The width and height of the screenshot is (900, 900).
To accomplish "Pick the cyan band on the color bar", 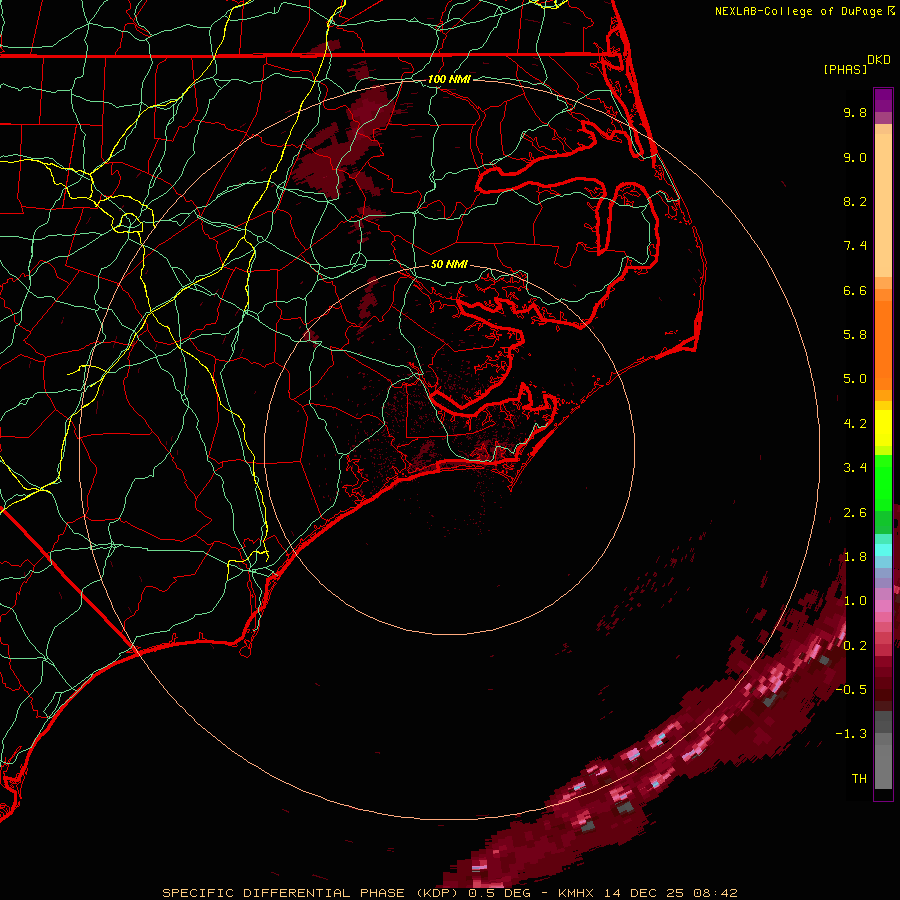I will pyautogui.click(x=883, y=550).
